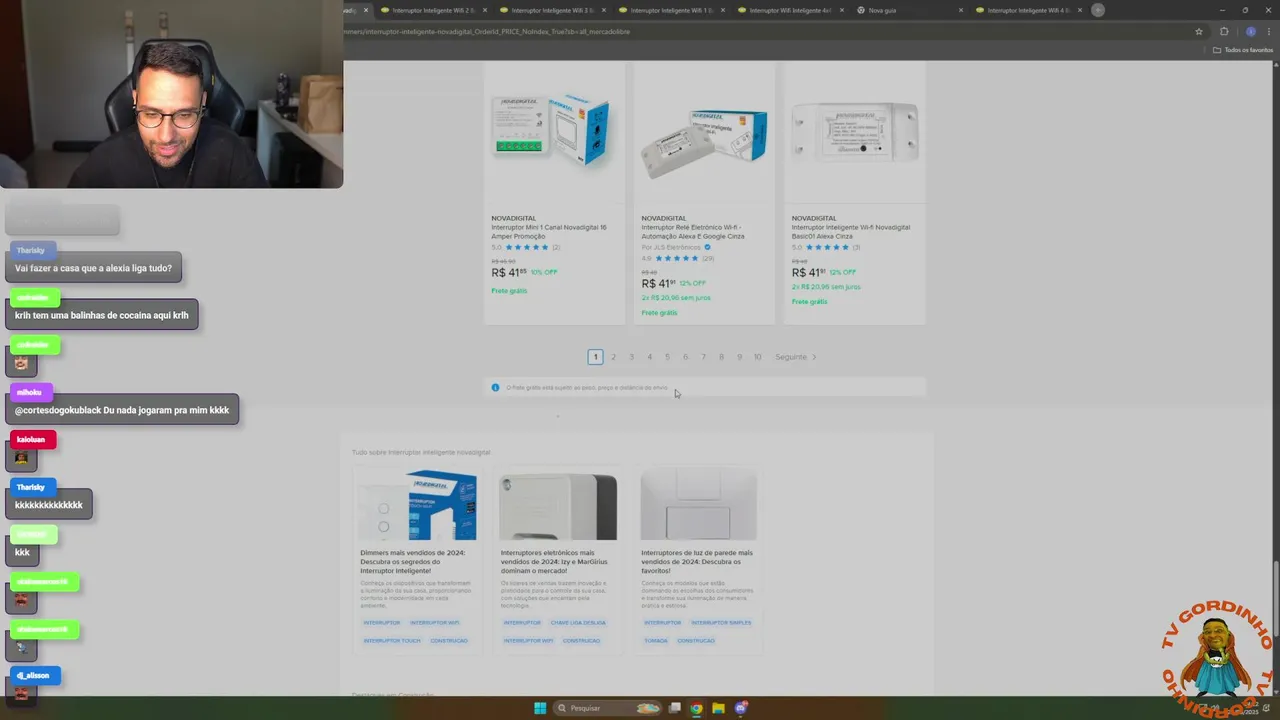Image resolution: width=1280 pixels, height=720 pixels.
Task: Click the CHAVE LIGA DESLIGA tag
Action: 578,623
